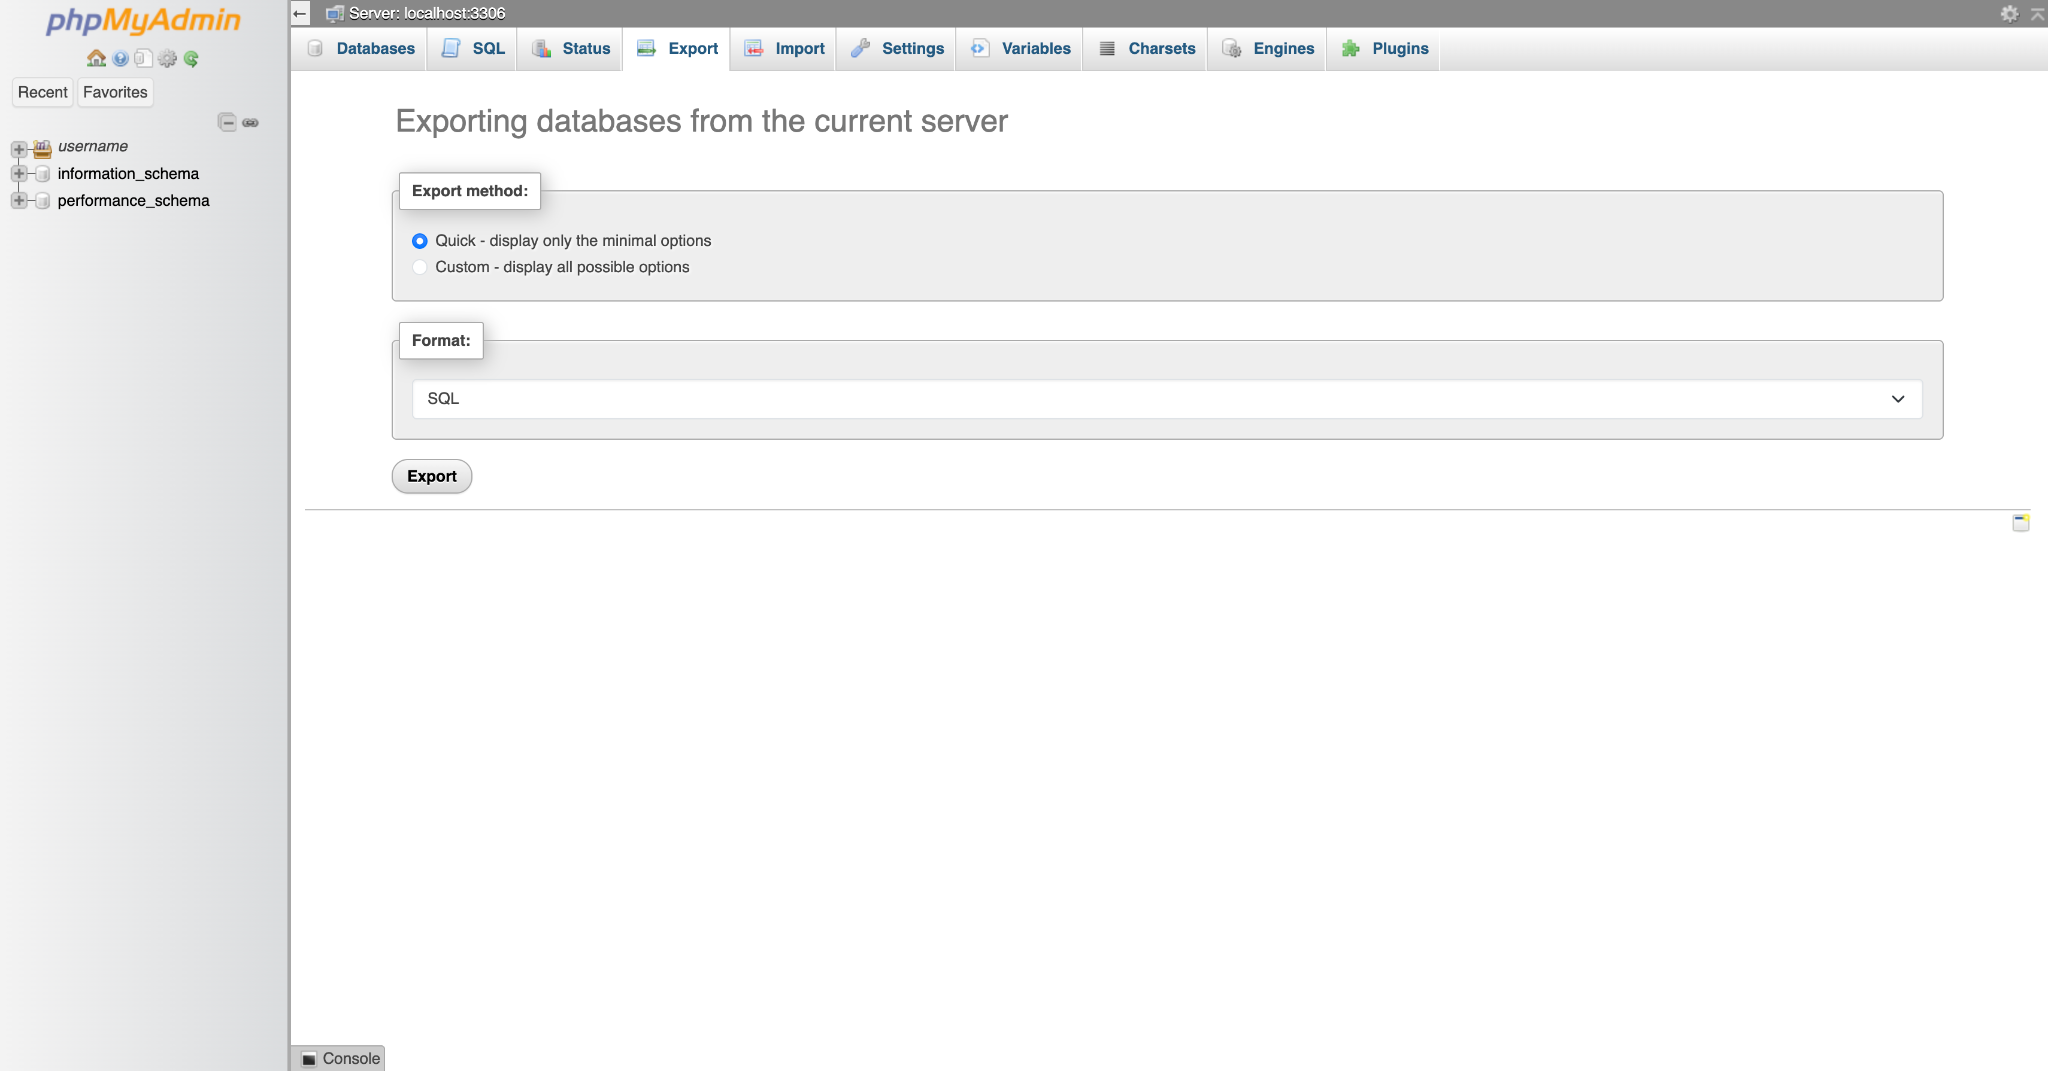Open phpMyAdmin documentation via the question mark icon
The width and height of the screenshot is (2048, 1071).
point(120,58)
